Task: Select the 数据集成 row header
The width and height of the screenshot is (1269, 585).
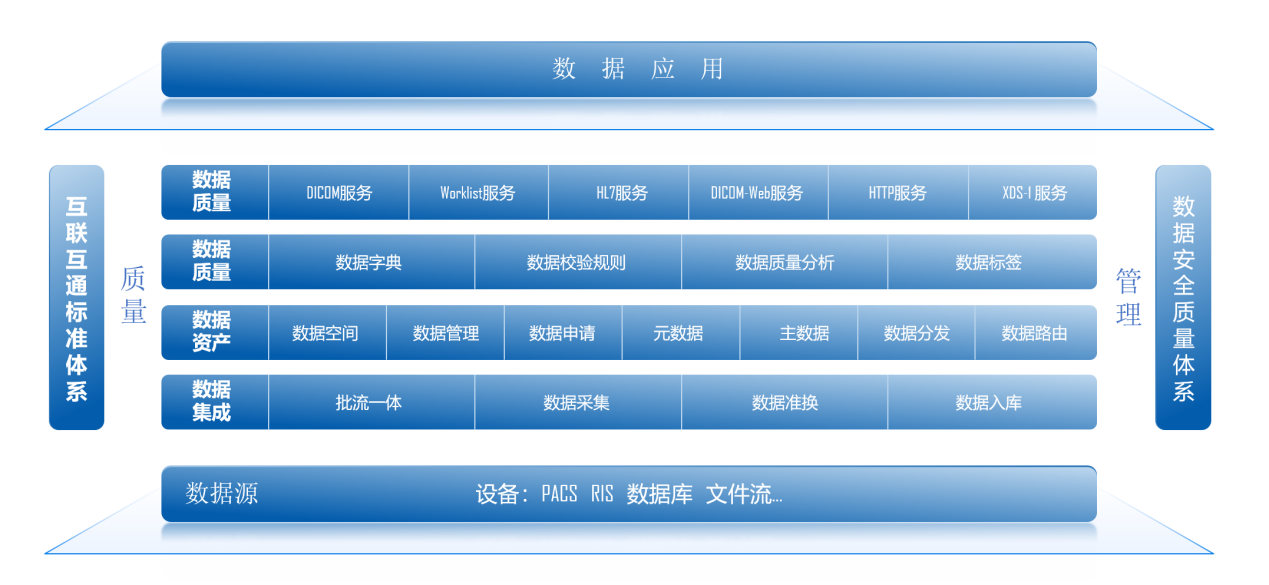Action: tap(213, 402)
